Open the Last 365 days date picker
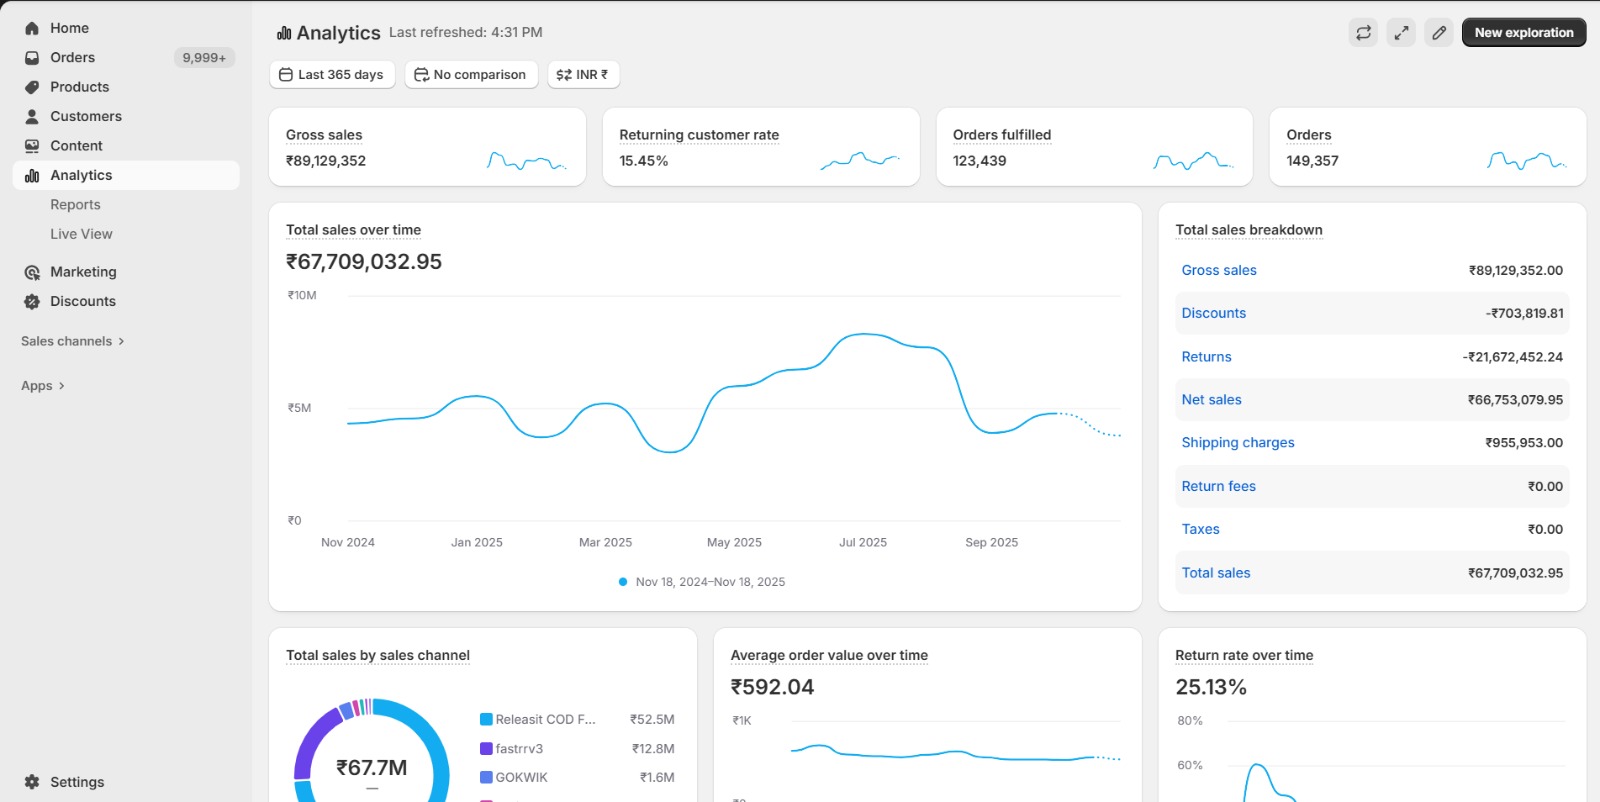1600x802 pixels. coord(332,75)
